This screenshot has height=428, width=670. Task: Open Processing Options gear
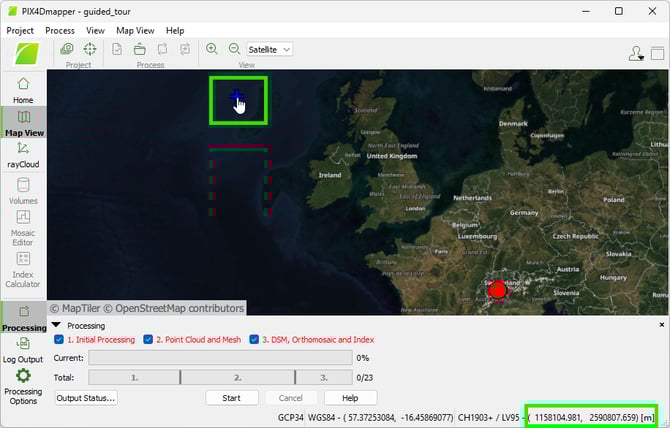pos(23,387)
